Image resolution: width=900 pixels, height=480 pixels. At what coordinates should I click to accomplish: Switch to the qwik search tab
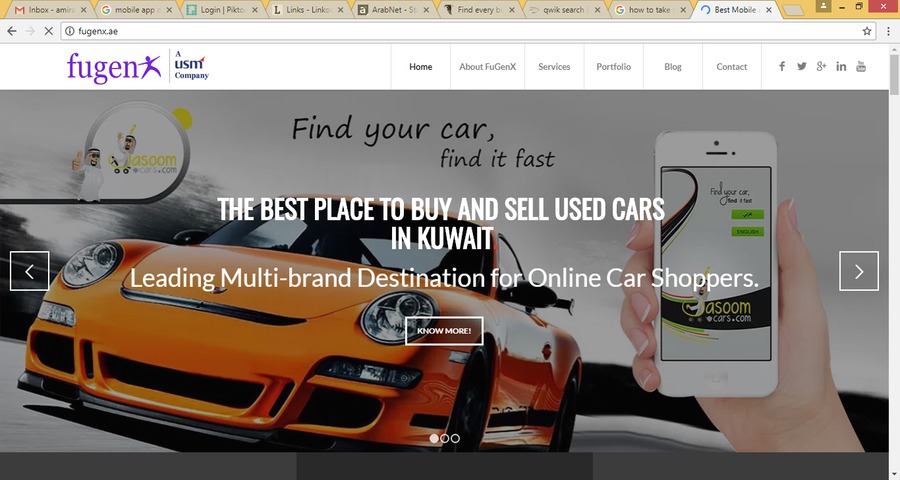point(565,10)
